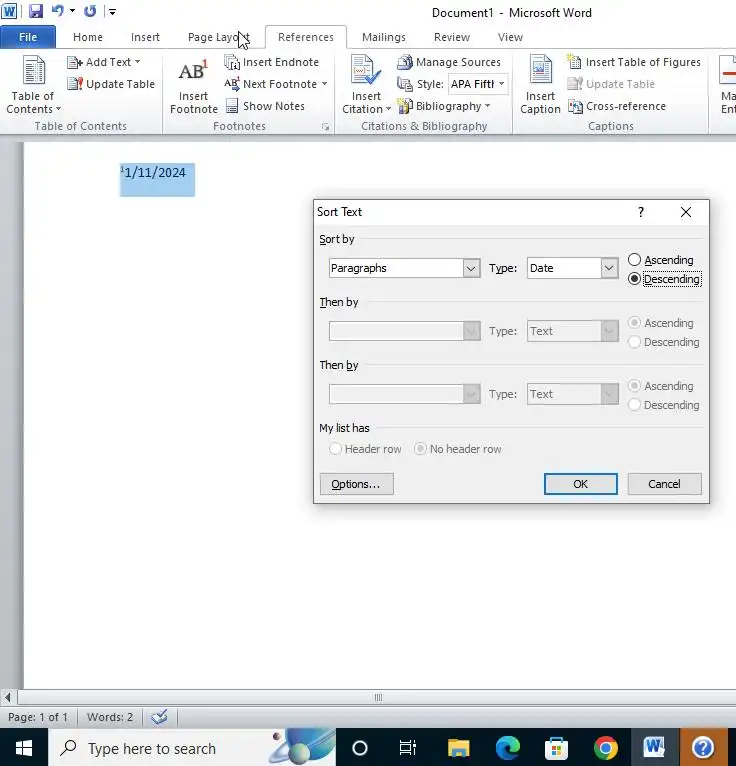
Task: Click the horizontal scrollbar left arrow
Action: click(x=7, y=698)
